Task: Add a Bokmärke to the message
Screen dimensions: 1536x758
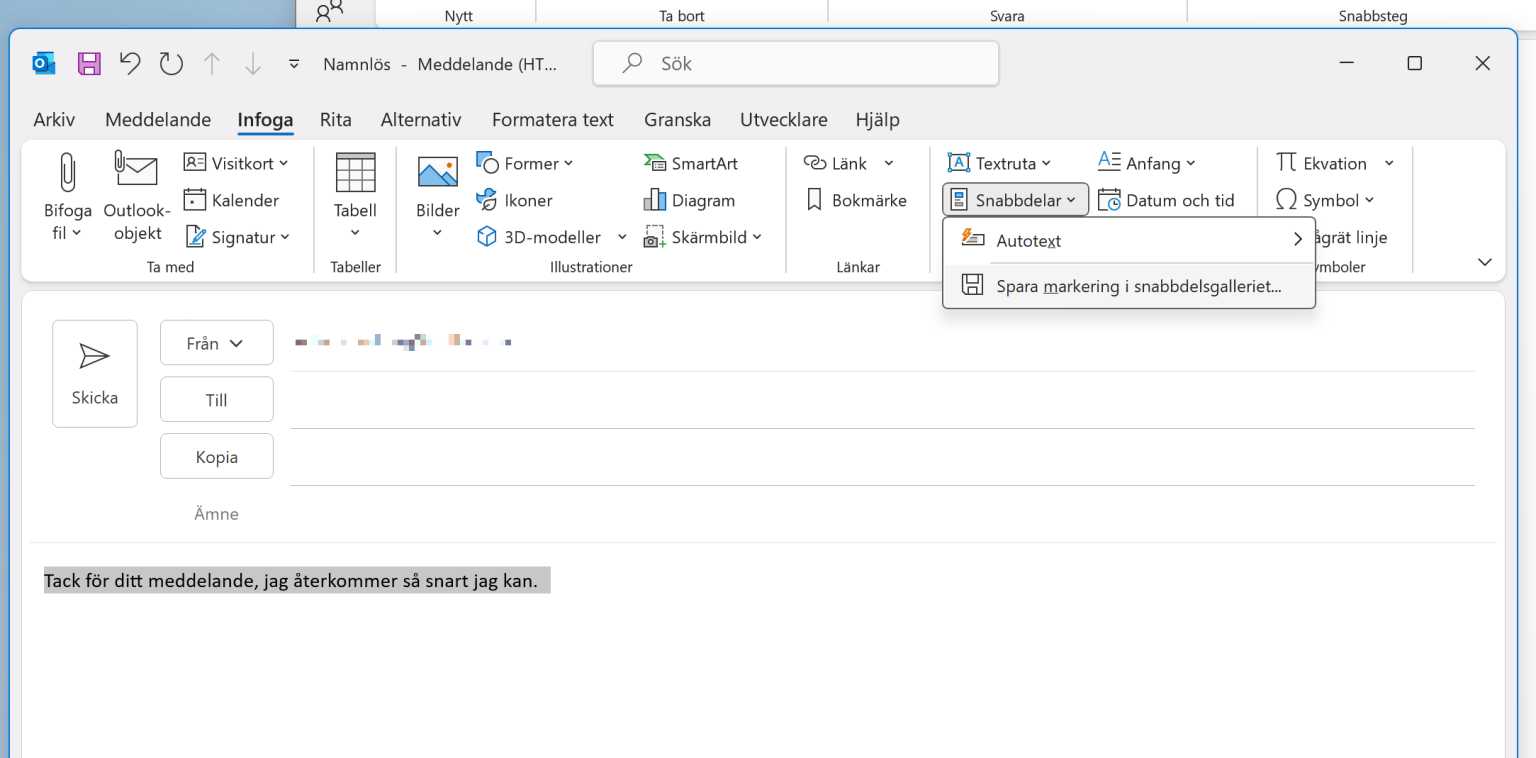Action: coord(857,199)
